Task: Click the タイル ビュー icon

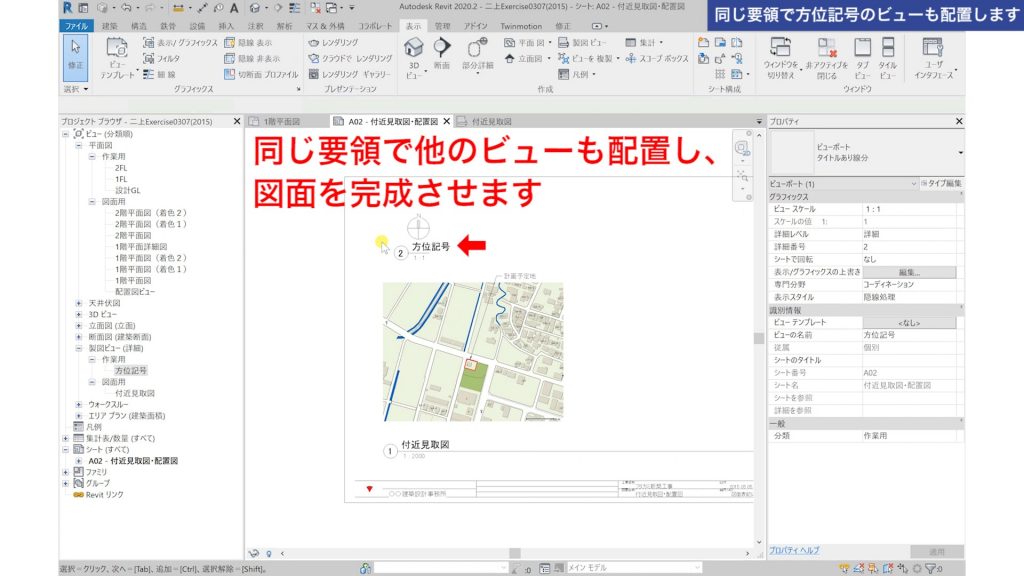Action: point(888,47)
